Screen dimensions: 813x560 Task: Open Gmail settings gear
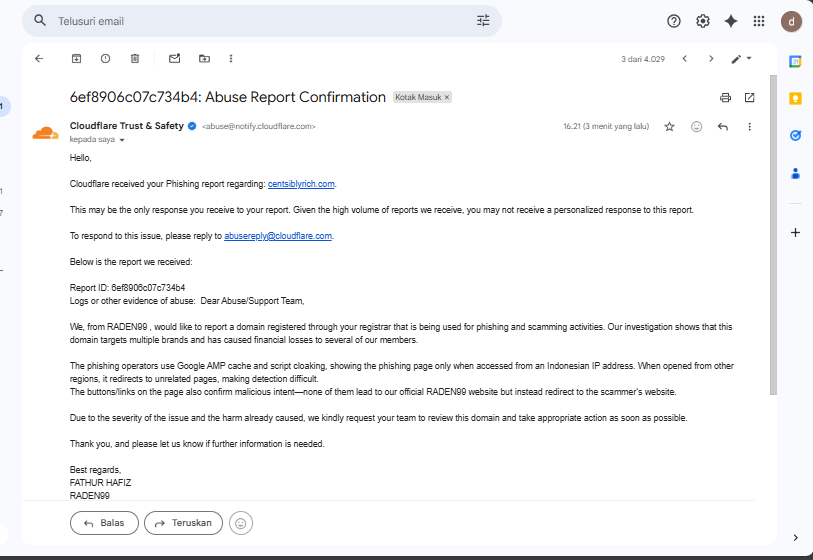click(x=703, y=21)
